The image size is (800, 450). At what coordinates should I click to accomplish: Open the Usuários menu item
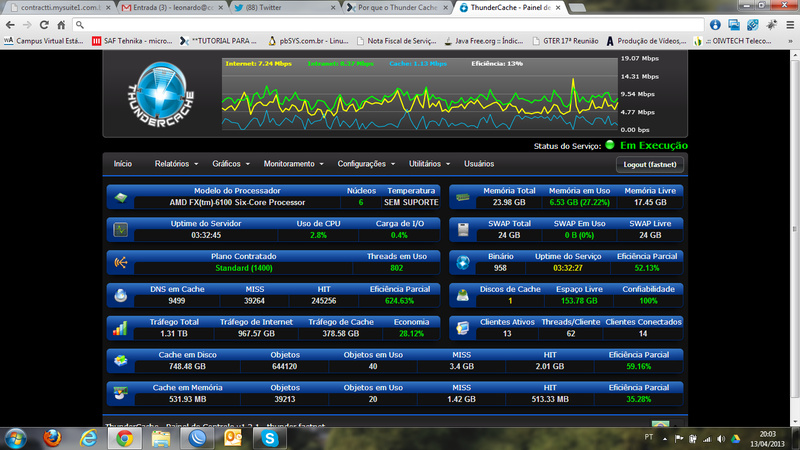pyautogui.click(x=479, y=164)
